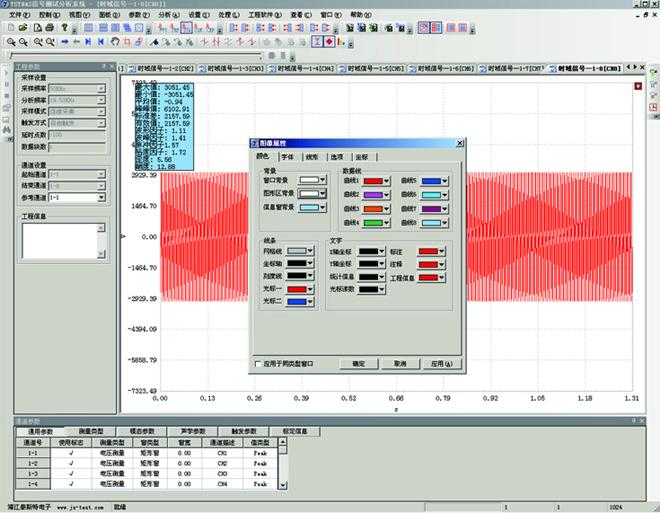Screen dimensions: 660x513
Task: Expand the 窗口背景 color dropdown
Action: coord(322,180)
